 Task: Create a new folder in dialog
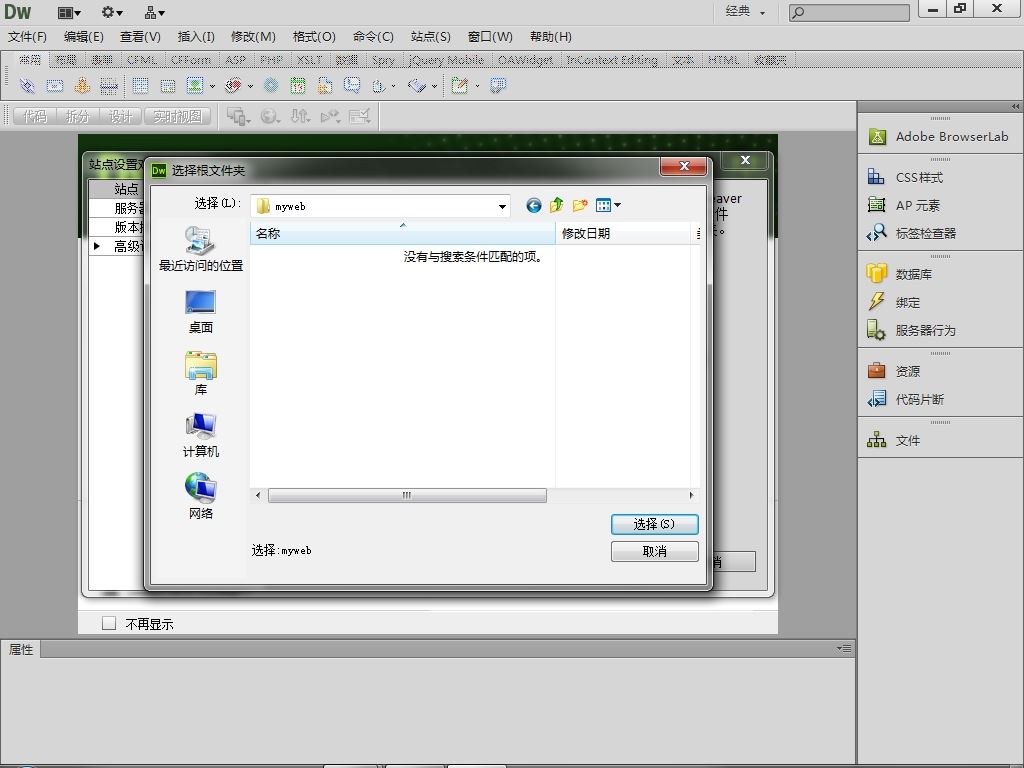click(580, 206)
